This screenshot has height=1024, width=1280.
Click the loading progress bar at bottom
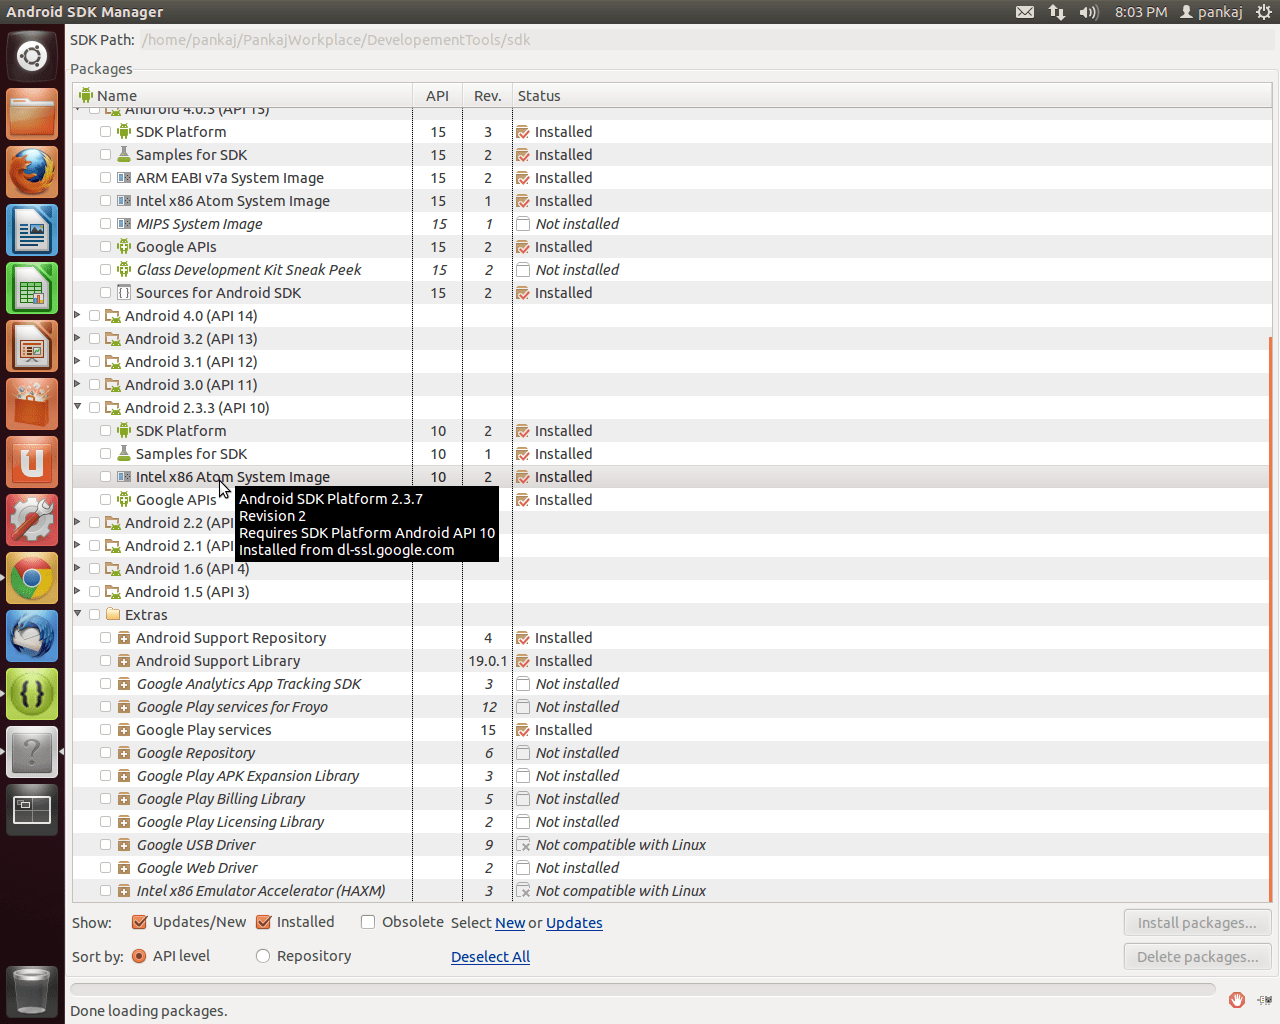point(643,989)
